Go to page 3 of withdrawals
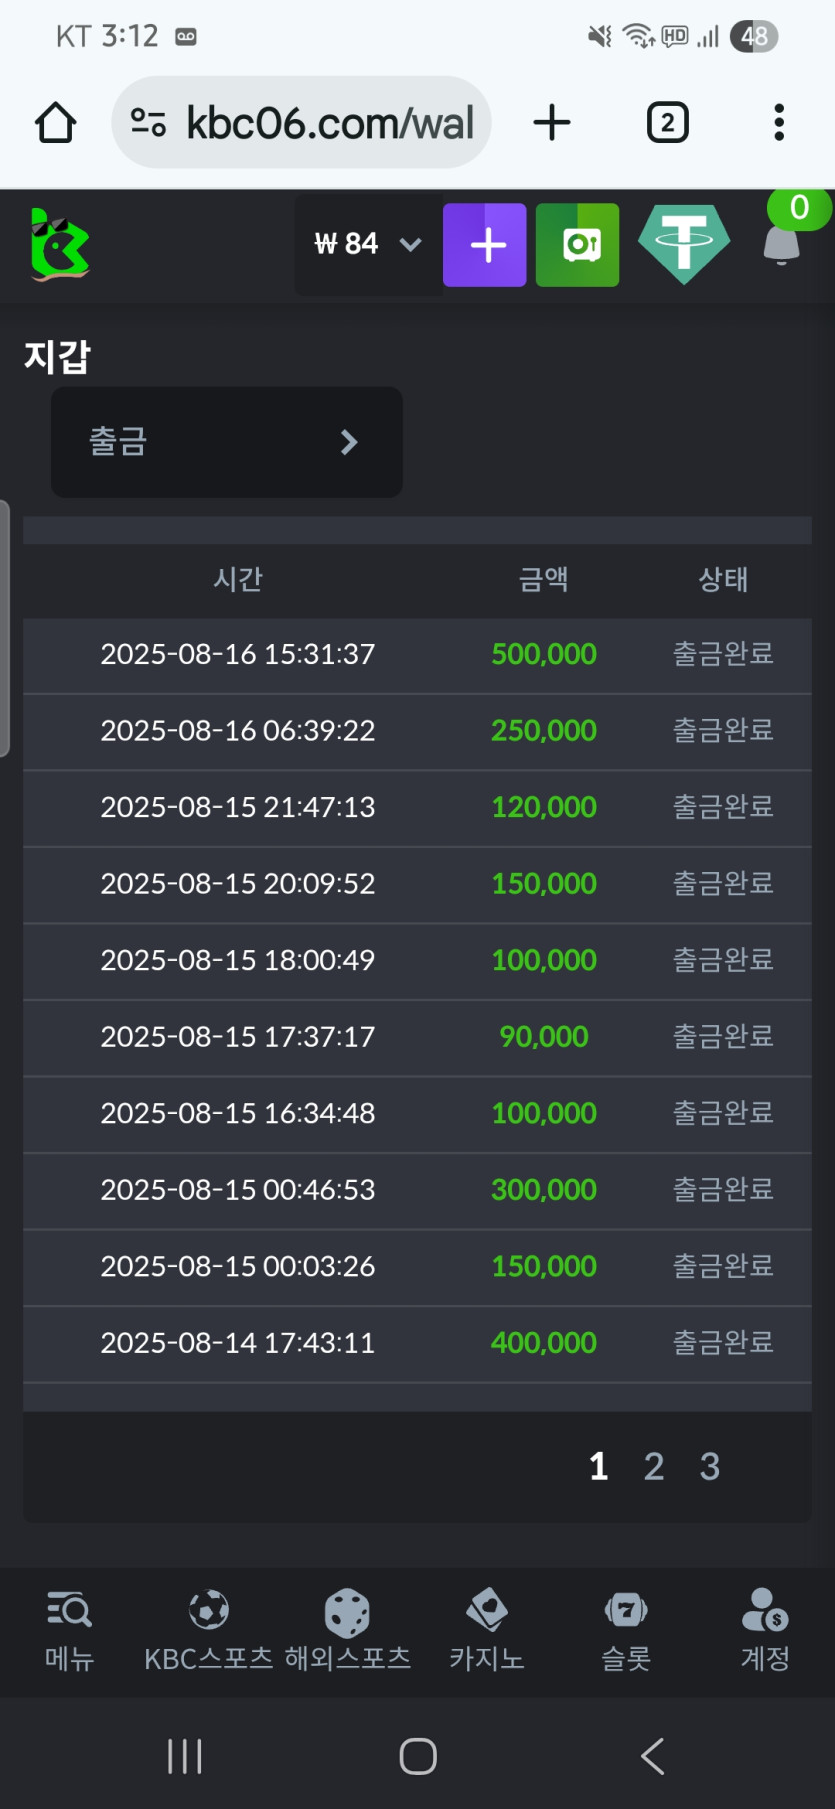The image size is (835, 1809). [710, 1467]
